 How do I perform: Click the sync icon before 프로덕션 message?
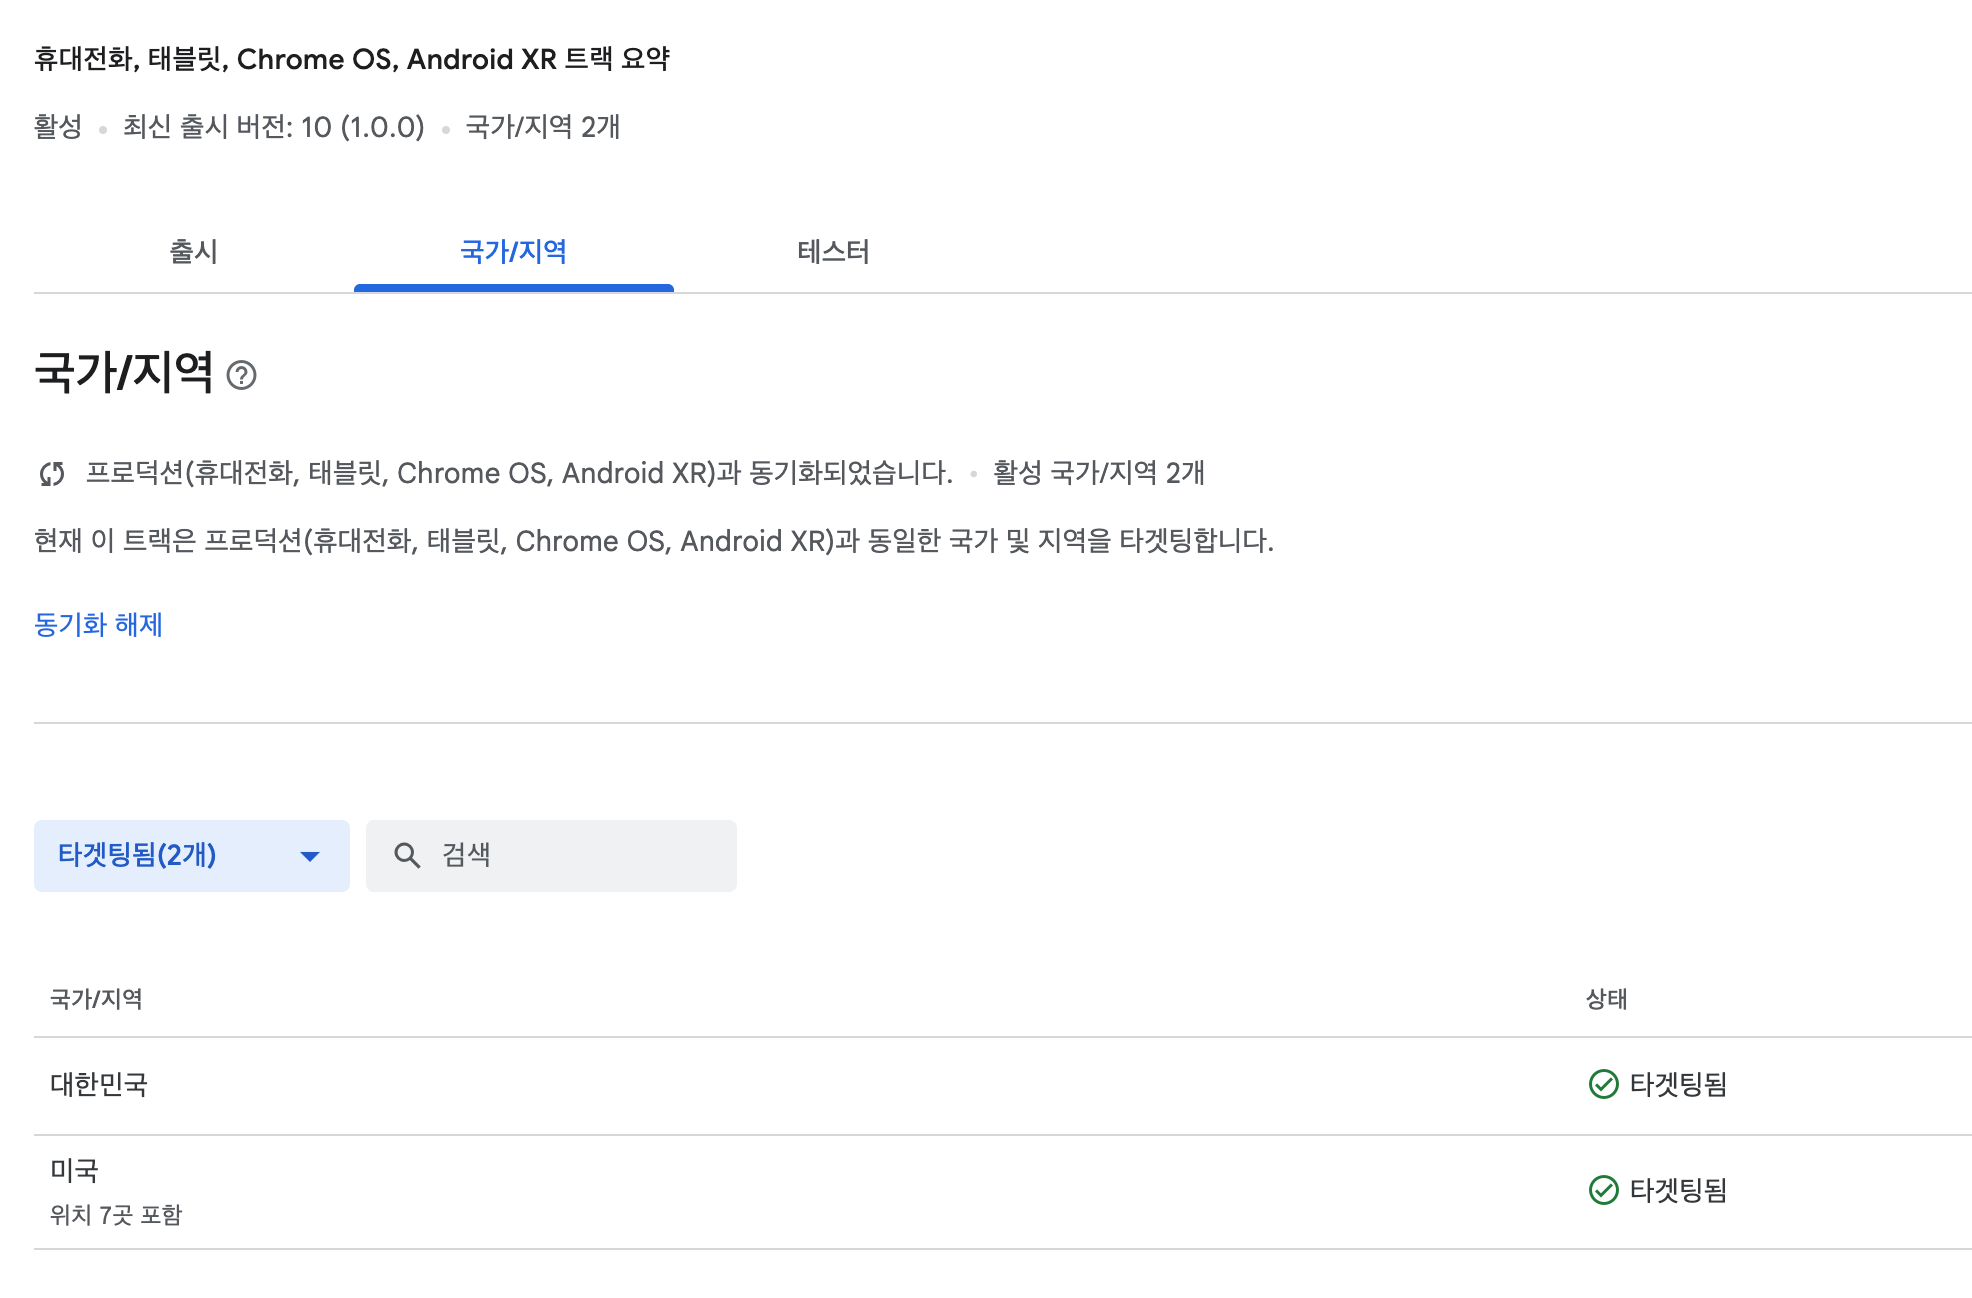pos(52,473)
